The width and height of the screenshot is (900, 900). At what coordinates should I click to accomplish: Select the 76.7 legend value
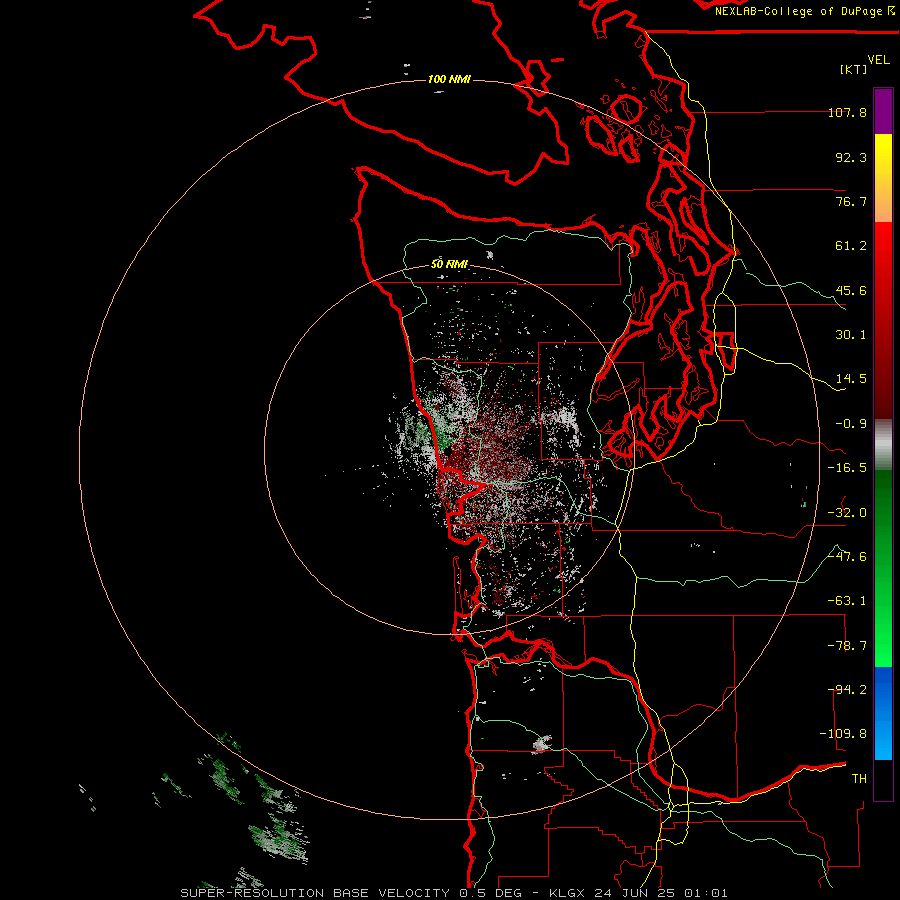coord(851,201)
